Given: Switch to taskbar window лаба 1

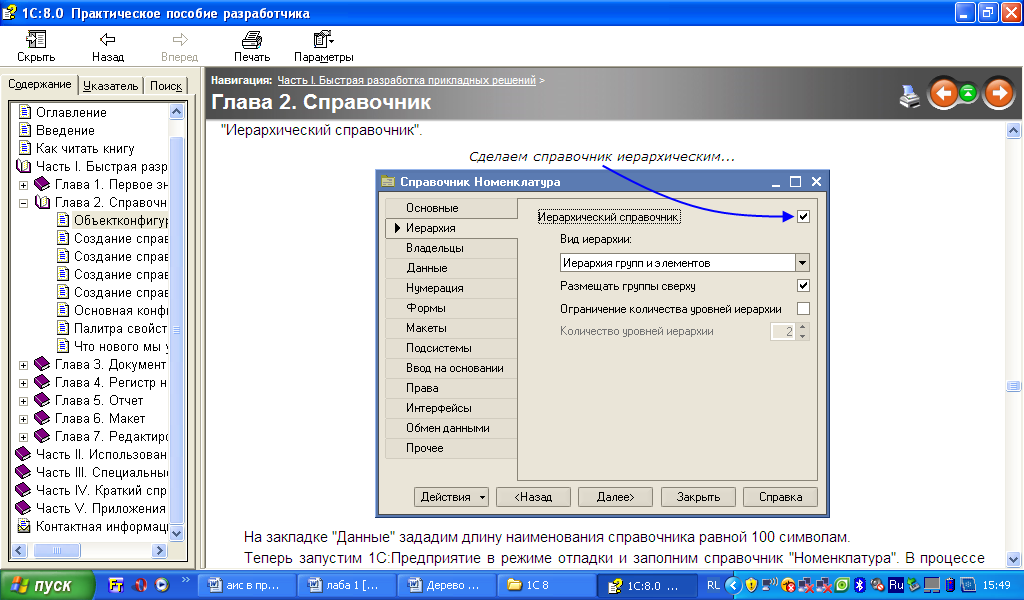Looking at the screenshot, I should [x=347, y=585].
